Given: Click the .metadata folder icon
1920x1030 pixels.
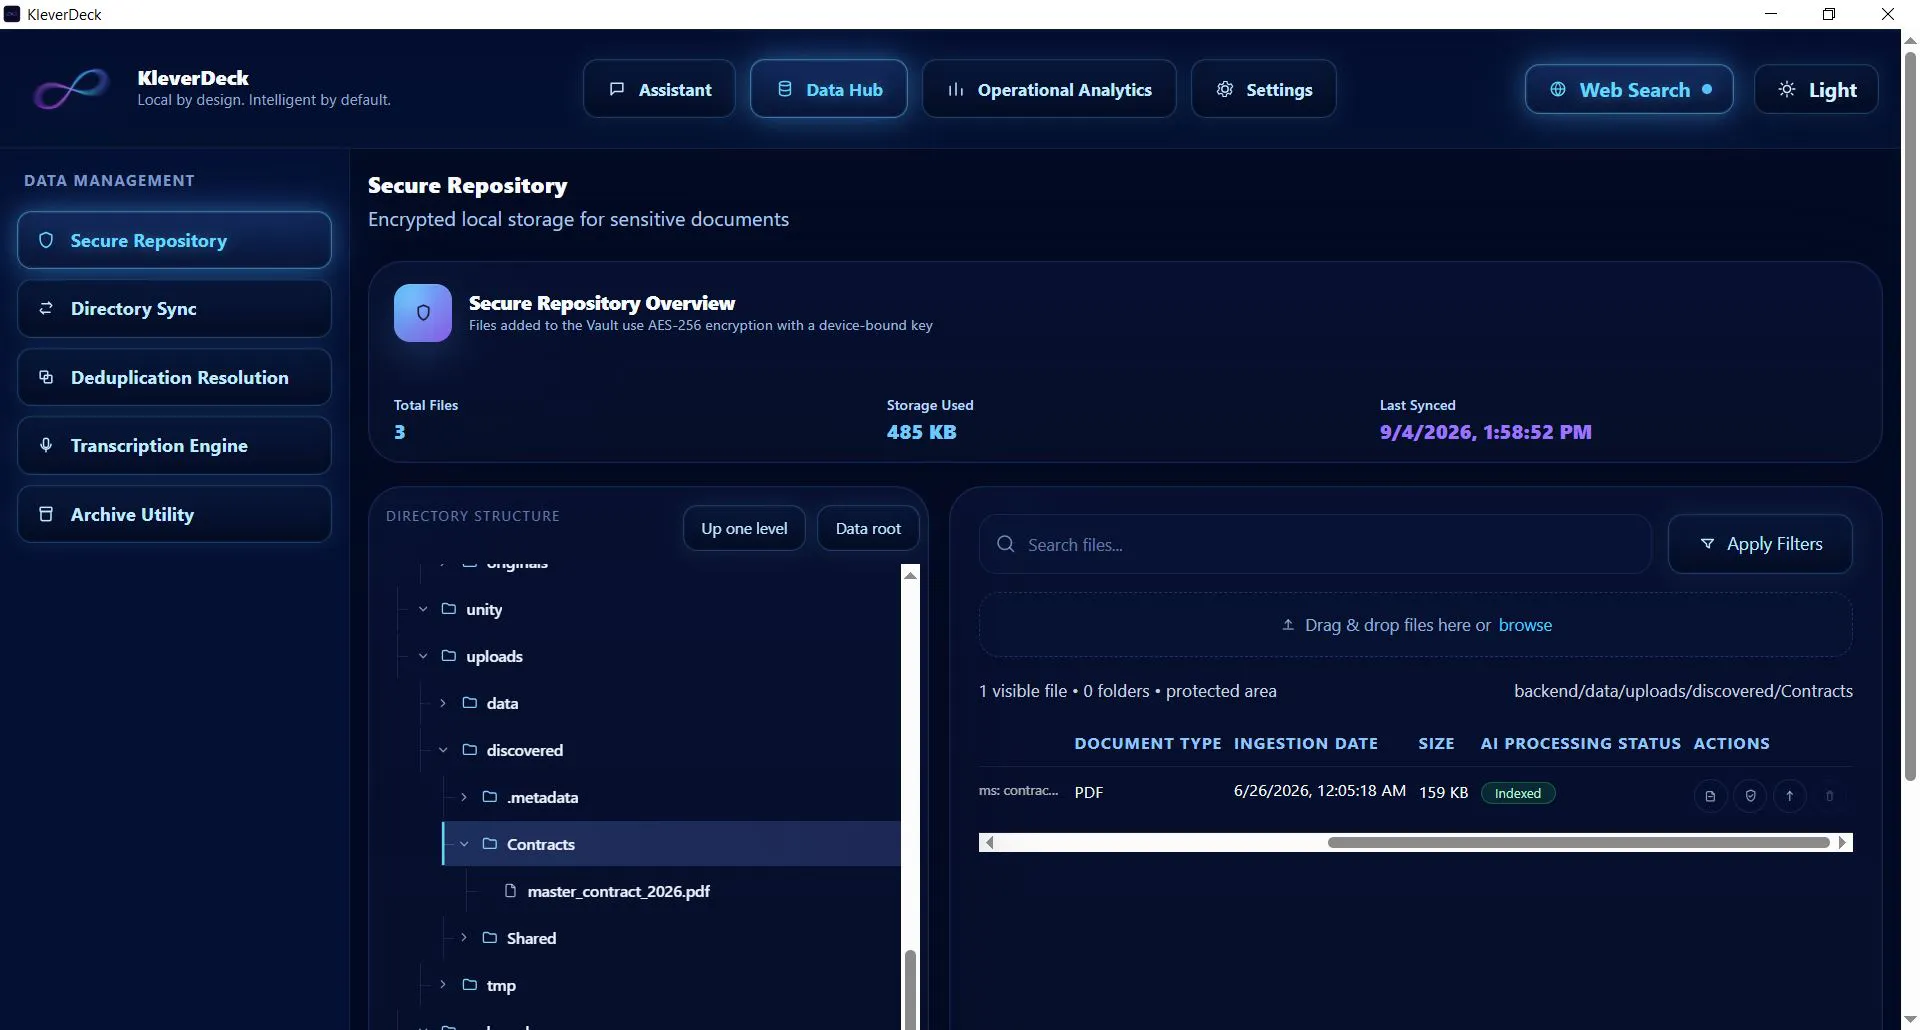Looking at the screenshot, I should pos(490,797).
